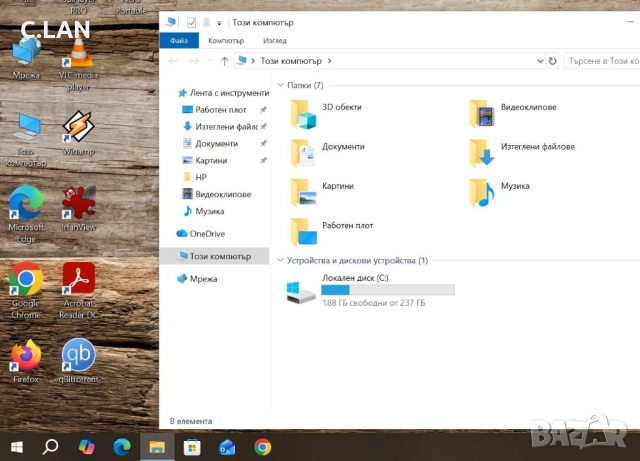Launch IrfanView from the desktop
This screenshot has height=461, width=640.
coord(78,209)
